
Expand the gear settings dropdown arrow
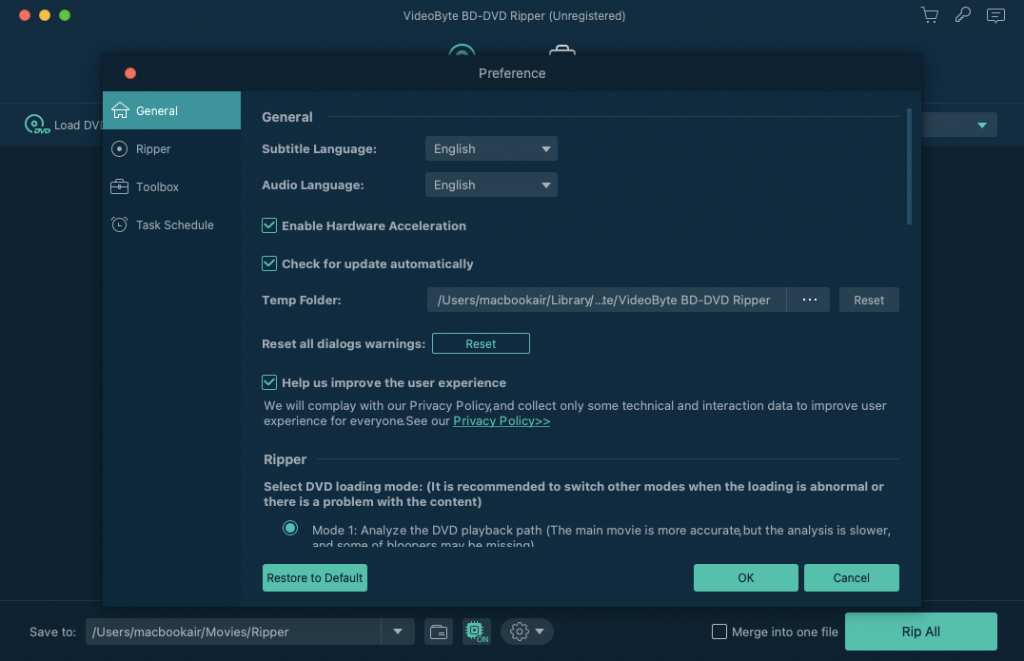(x=539, y=632)
